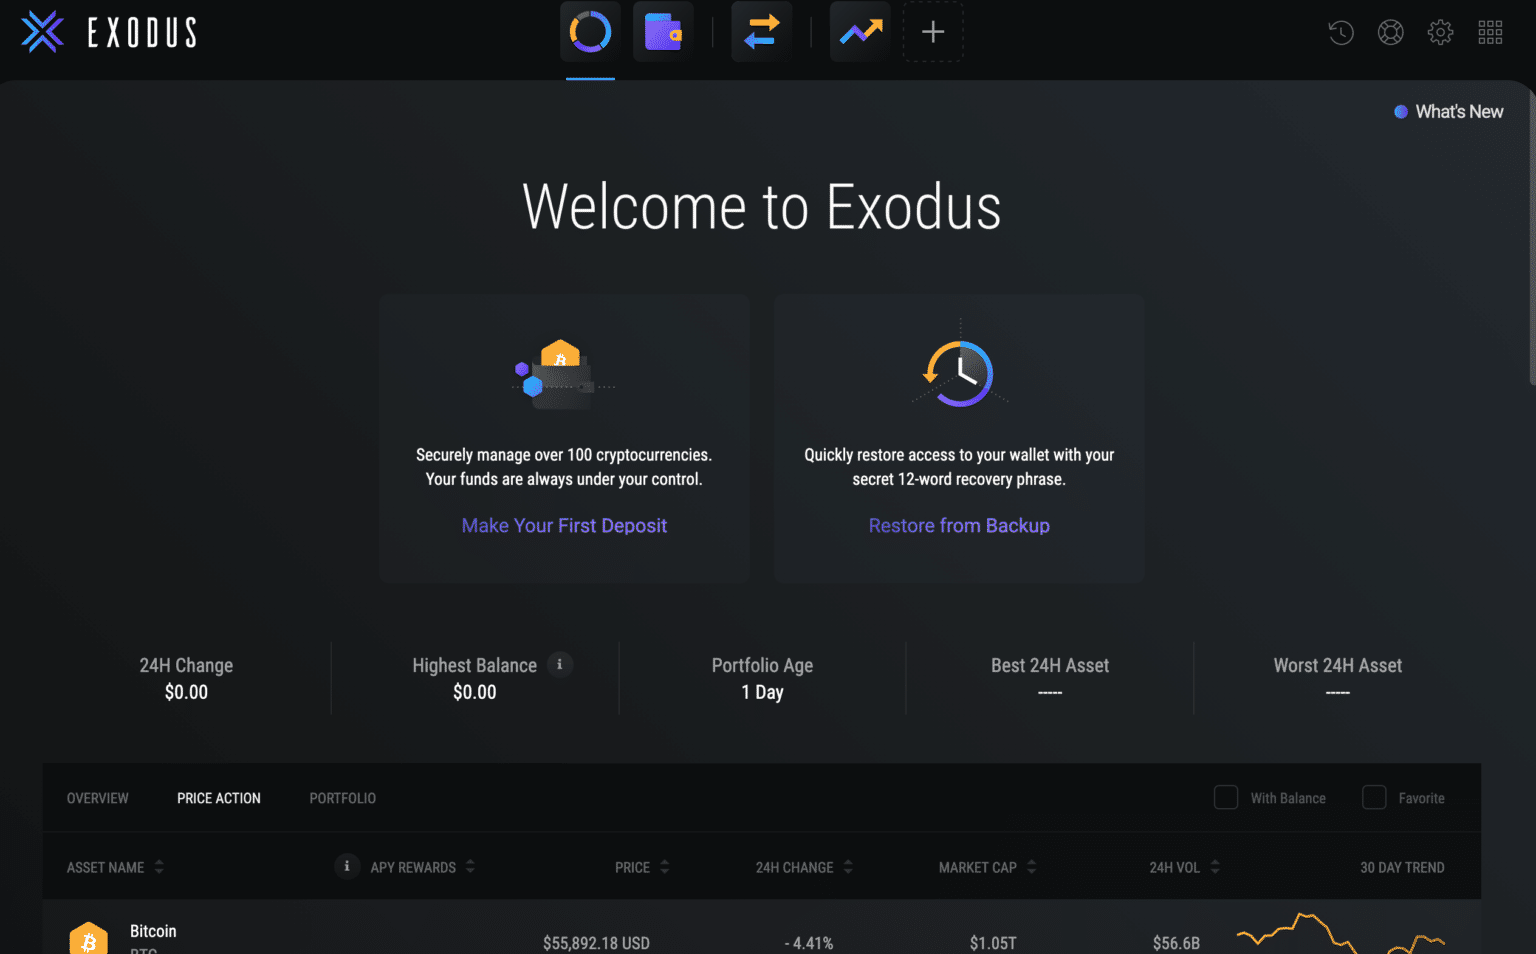Open the Market trends view
The image size is (1536, 954).
(859, 31)
